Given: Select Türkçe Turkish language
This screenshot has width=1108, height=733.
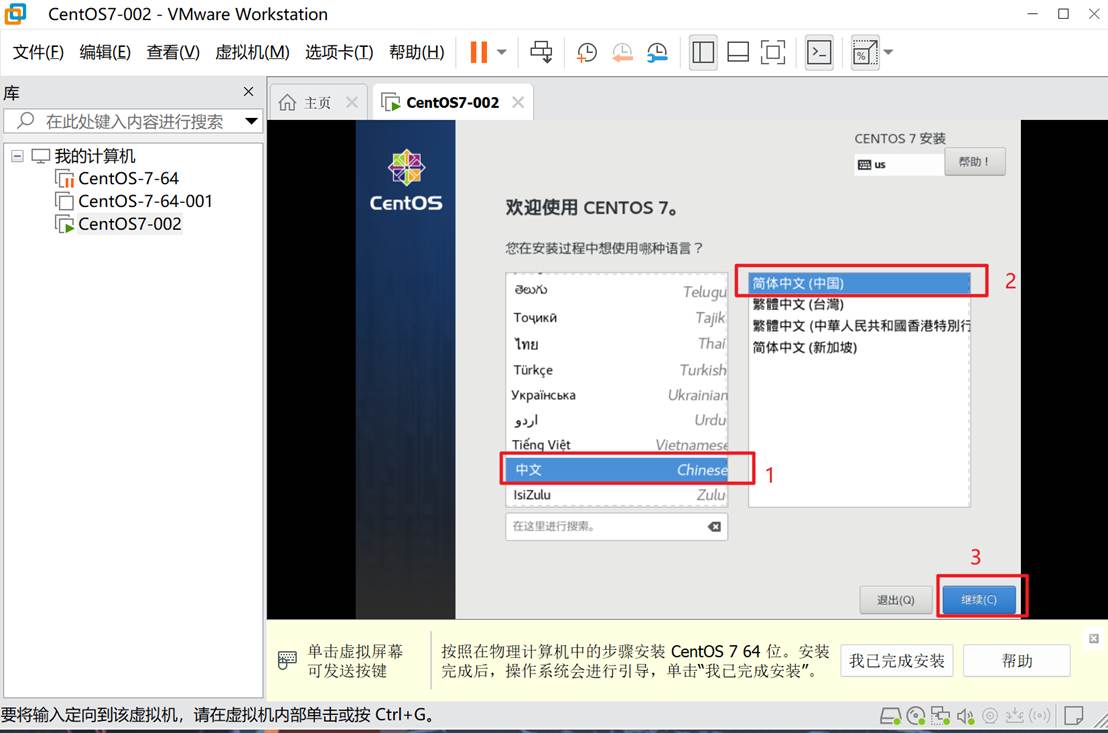Looking at the screenshot, I should tap(616, 370).
